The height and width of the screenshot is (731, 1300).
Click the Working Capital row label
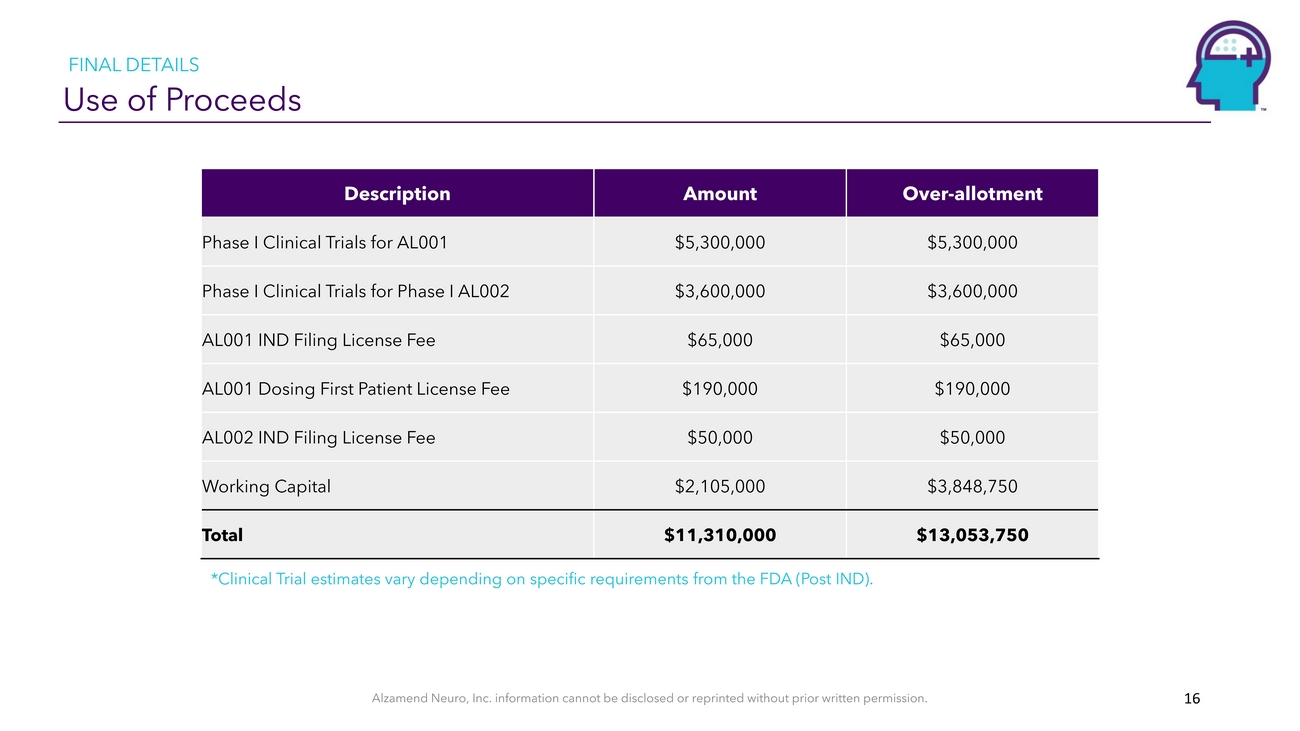click(266, 487)
